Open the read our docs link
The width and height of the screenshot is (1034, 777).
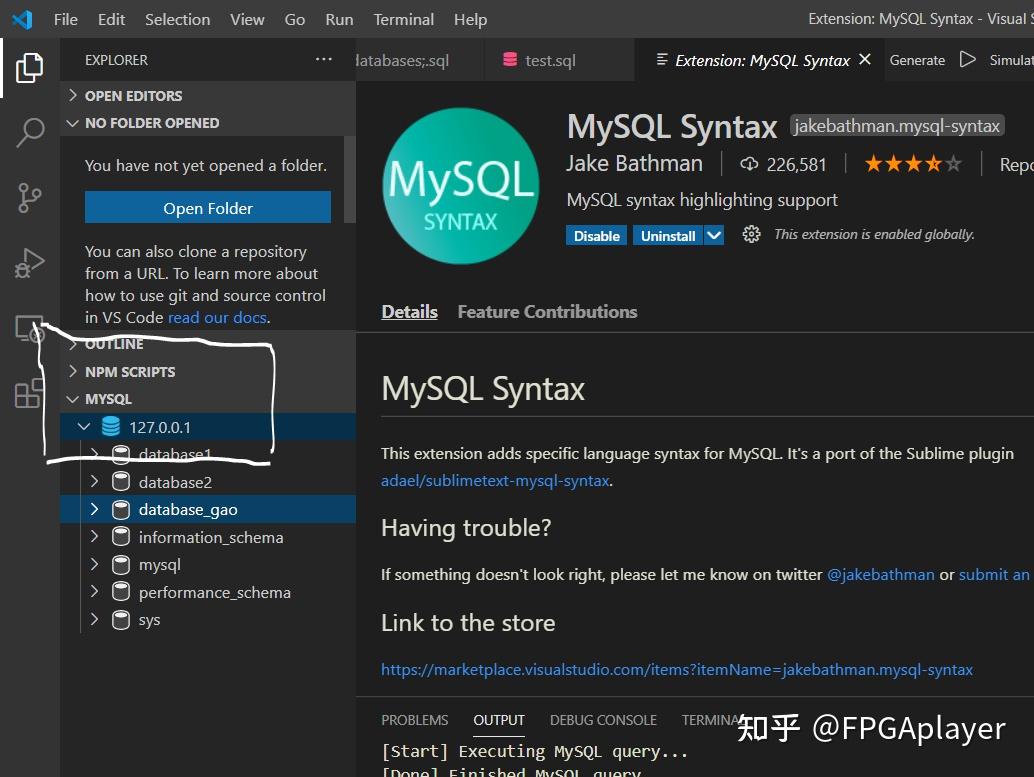[217, 317]
